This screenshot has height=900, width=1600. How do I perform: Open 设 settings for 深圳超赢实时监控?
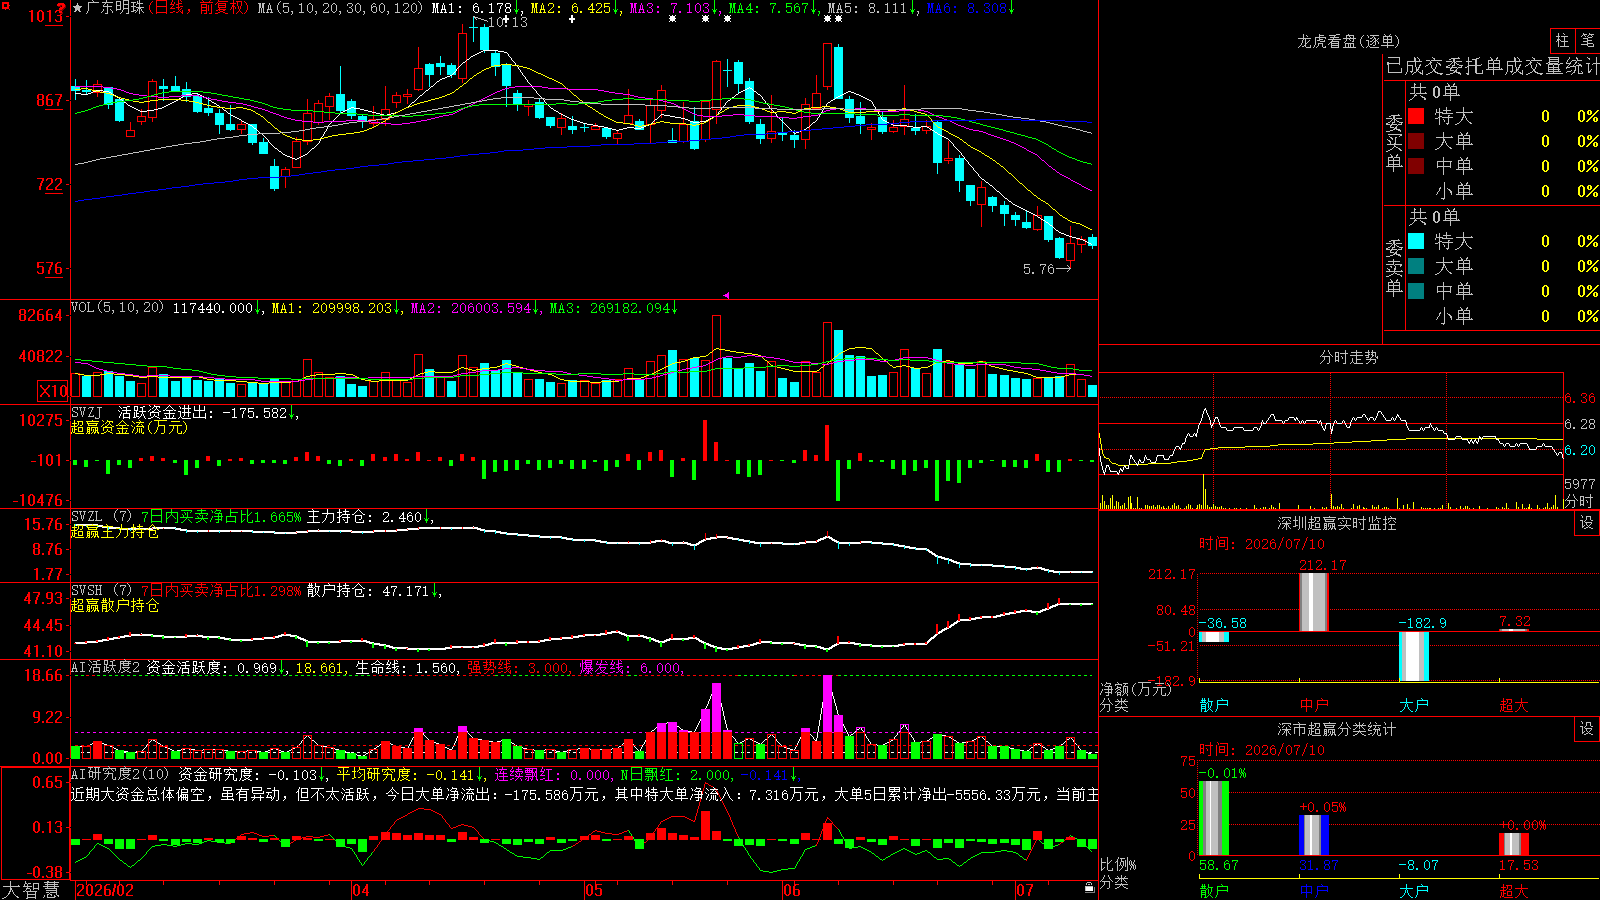coord(1587,523)
